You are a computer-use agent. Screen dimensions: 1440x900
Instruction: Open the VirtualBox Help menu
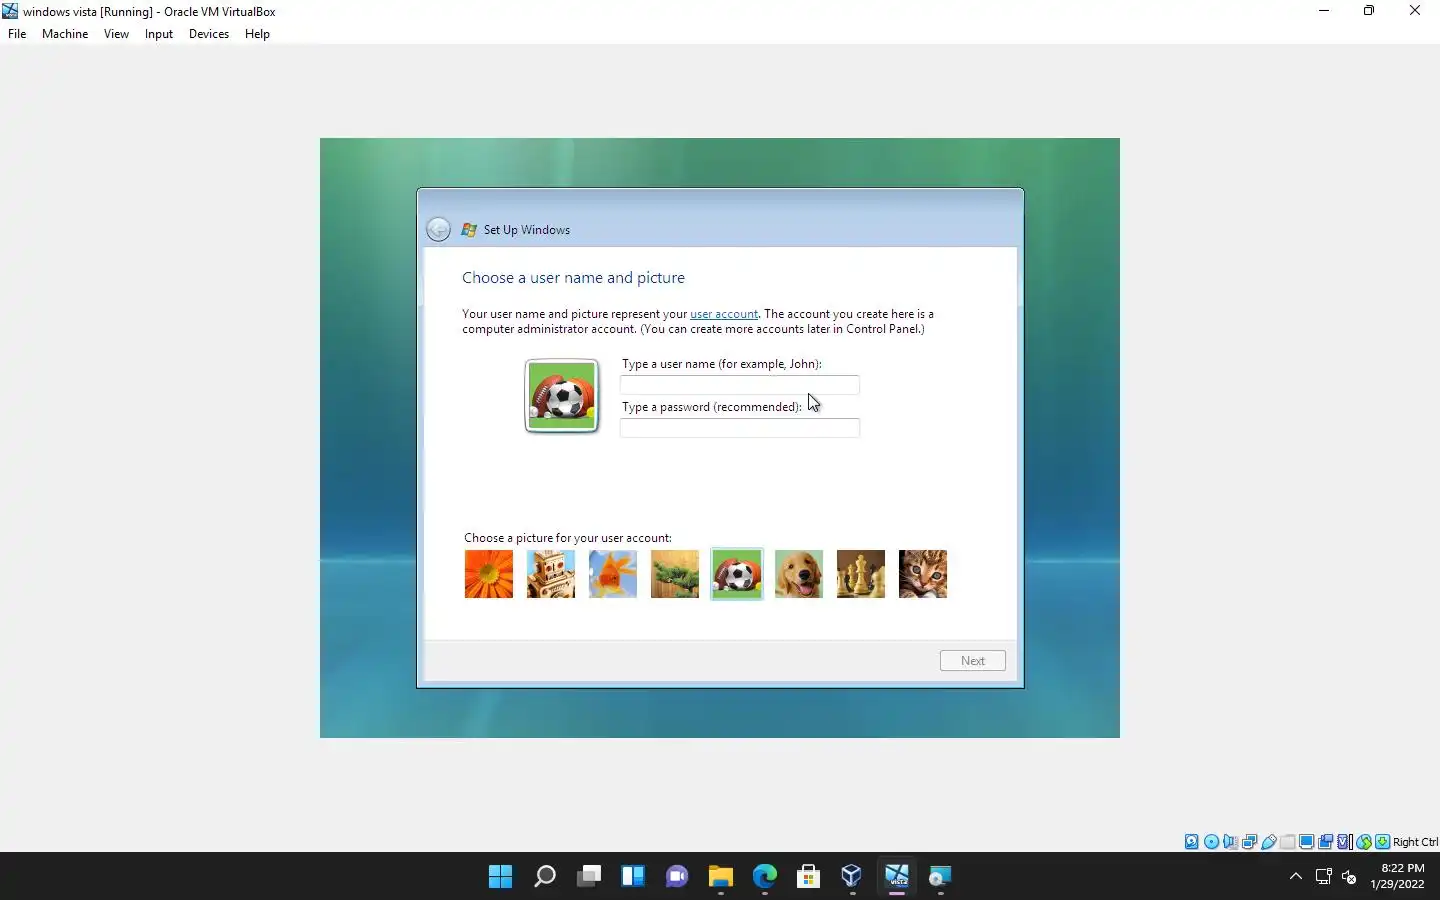click(257, 34)
